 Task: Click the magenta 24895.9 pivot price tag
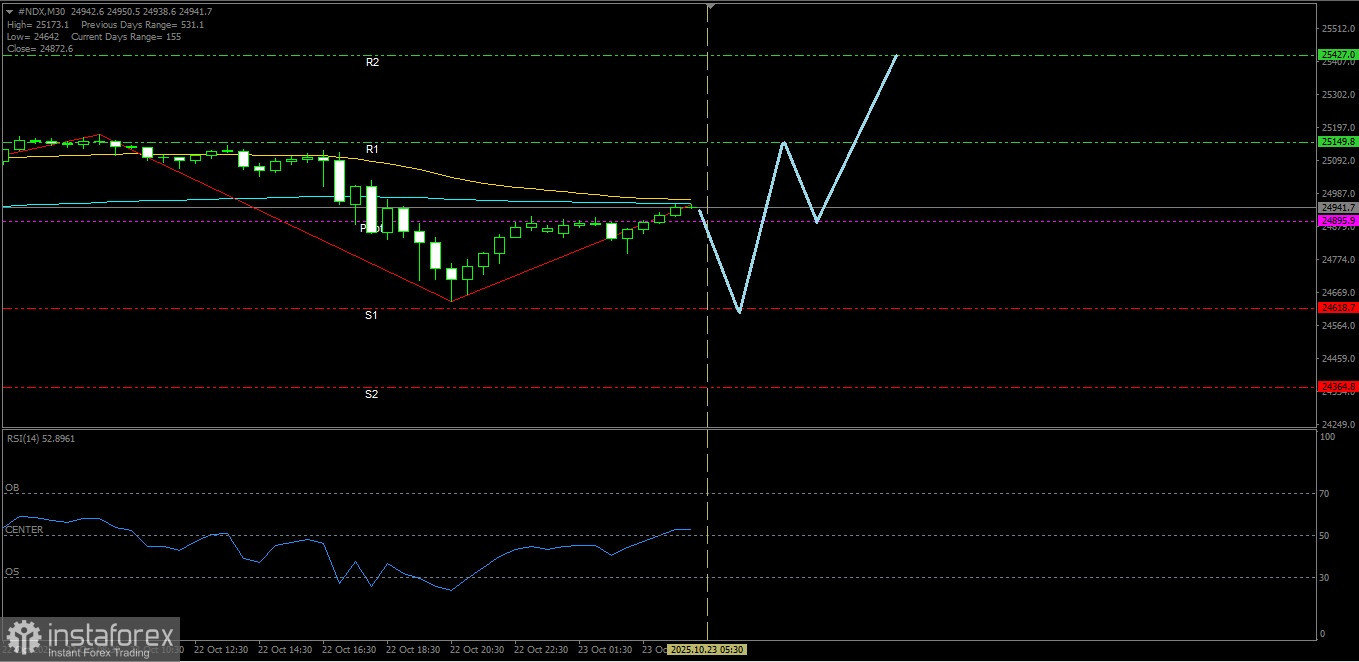[x=1338, y=220]
